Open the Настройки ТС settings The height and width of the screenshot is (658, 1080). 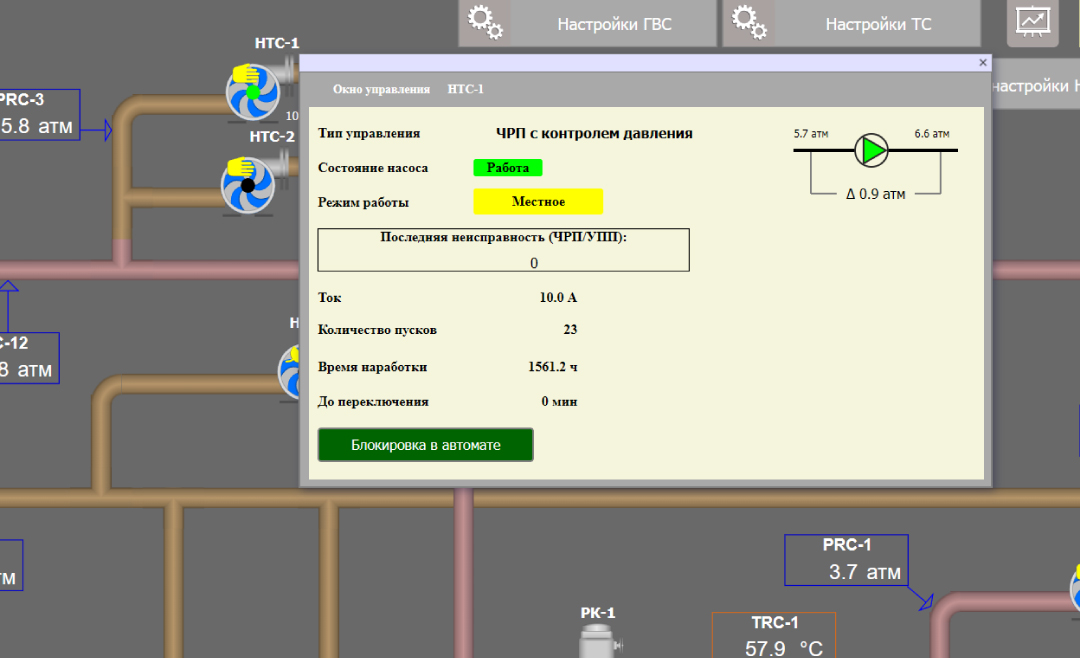point(877,24)
